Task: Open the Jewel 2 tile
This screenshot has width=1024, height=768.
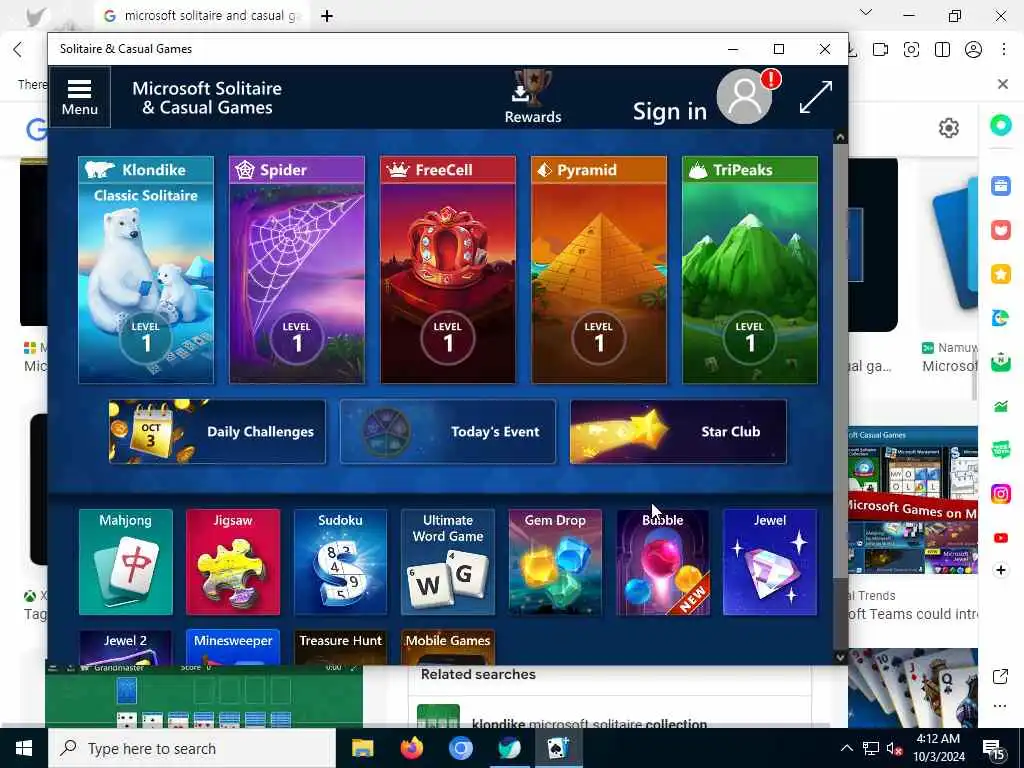Action: [125, 647]
